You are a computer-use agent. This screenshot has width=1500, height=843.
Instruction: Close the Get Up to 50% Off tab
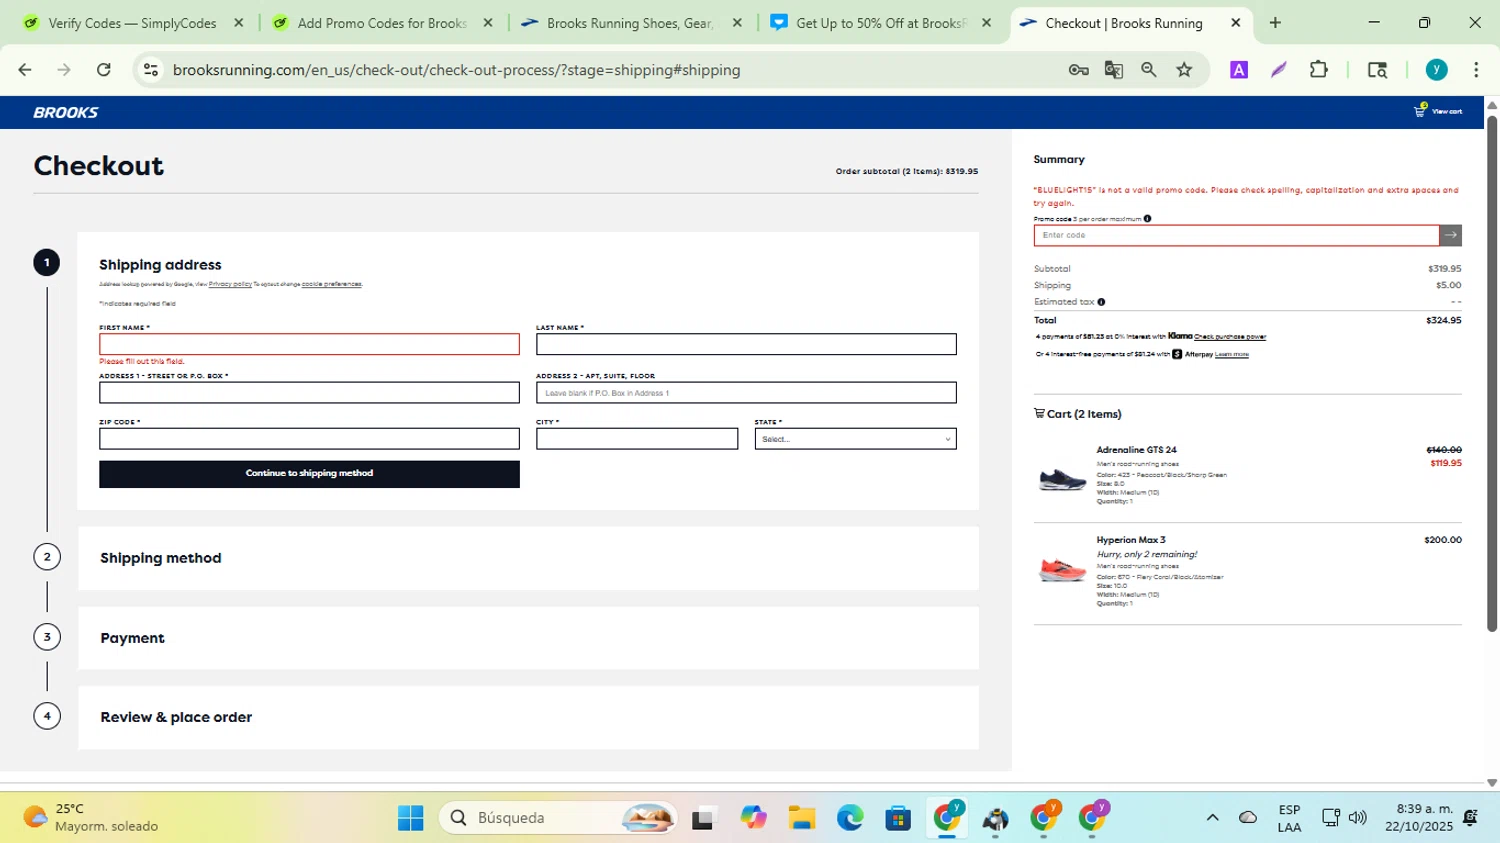click(986, 23)
